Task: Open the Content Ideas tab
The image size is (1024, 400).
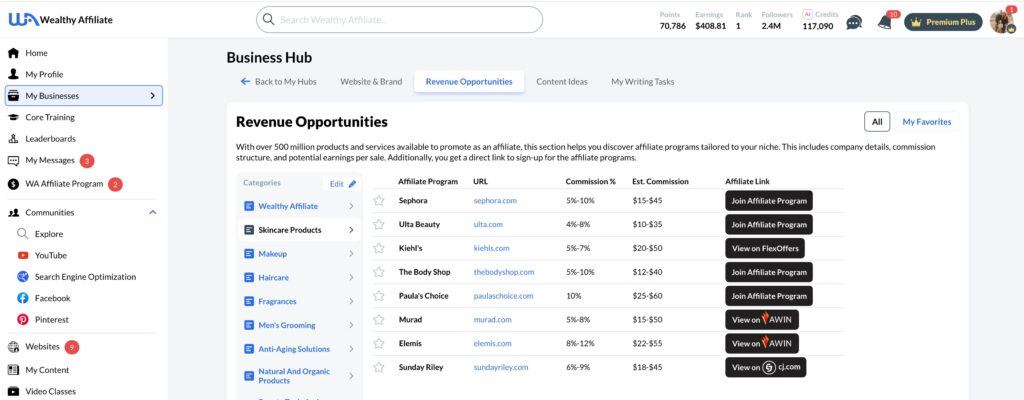Action: point(562,82)
